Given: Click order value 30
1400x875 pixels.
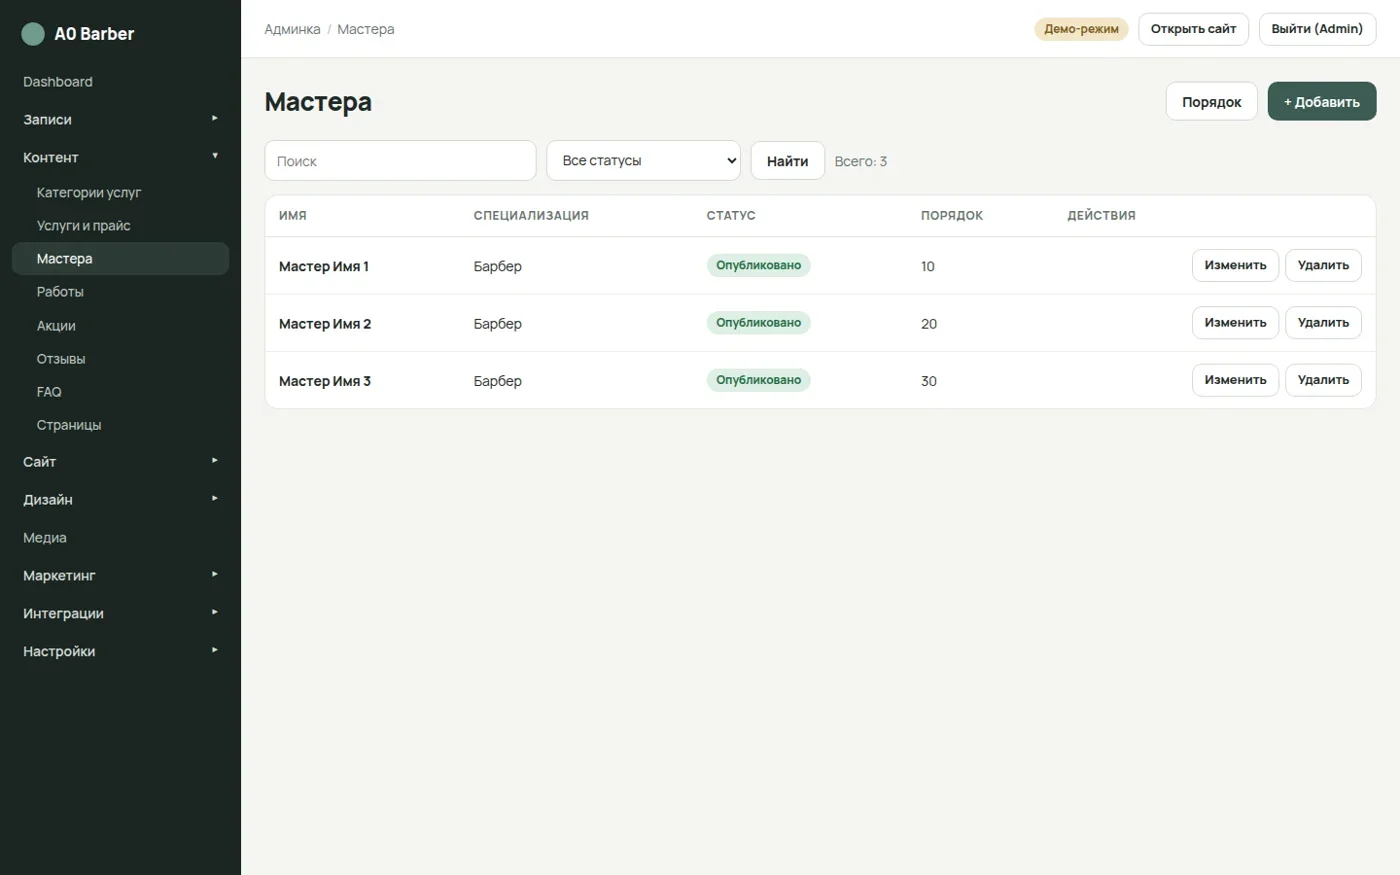Looking at the screenshot, I should pyautogui.click(x=929, y=381).
